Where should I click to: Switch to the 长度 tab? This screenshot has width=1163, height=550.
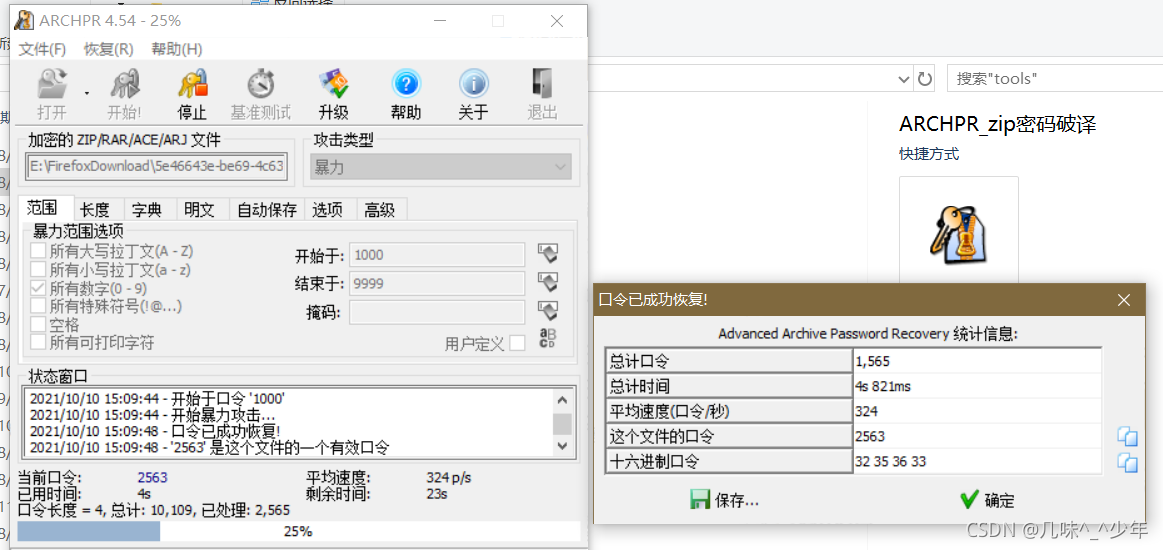(95, 210)
